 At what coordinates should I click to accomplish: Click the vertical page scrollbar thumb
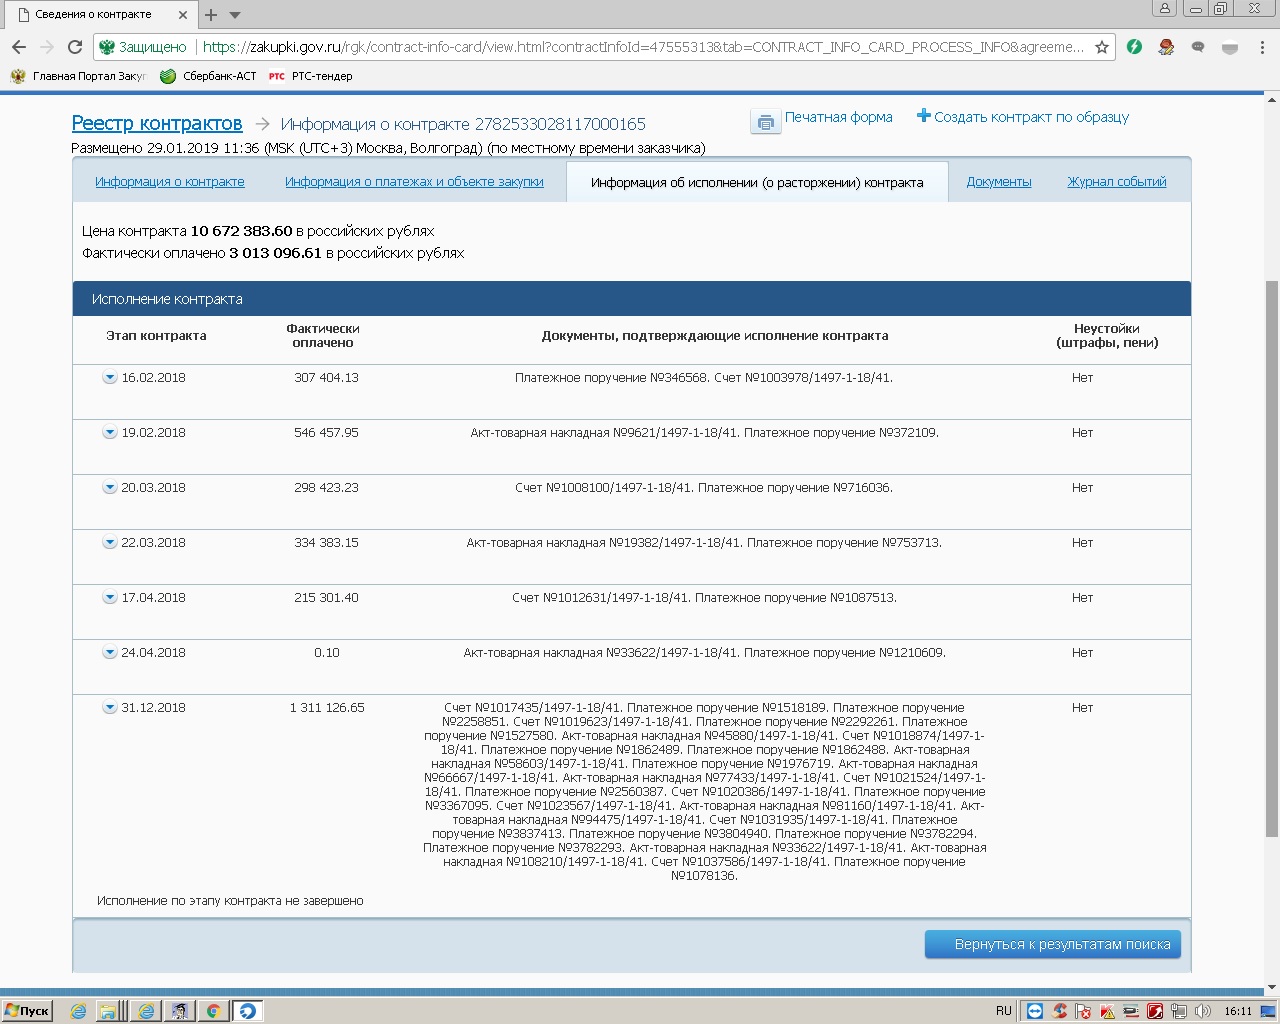(x=1272, y=558)
